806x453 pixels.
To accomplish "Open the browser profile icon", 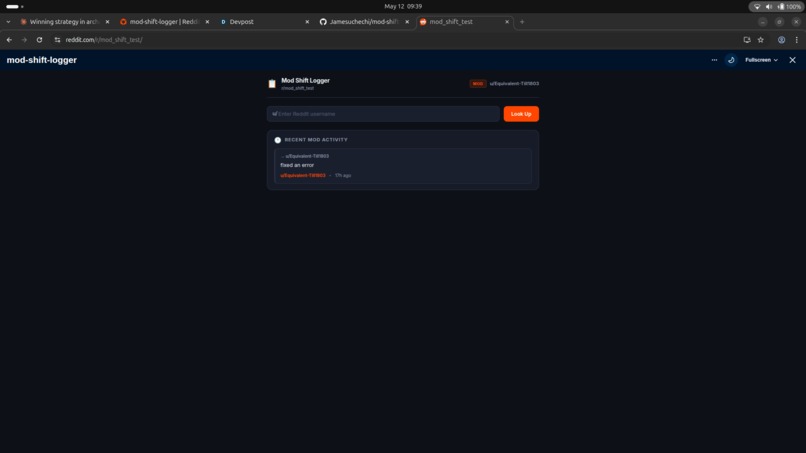I will pyautogui.click(x=781, y=40).
